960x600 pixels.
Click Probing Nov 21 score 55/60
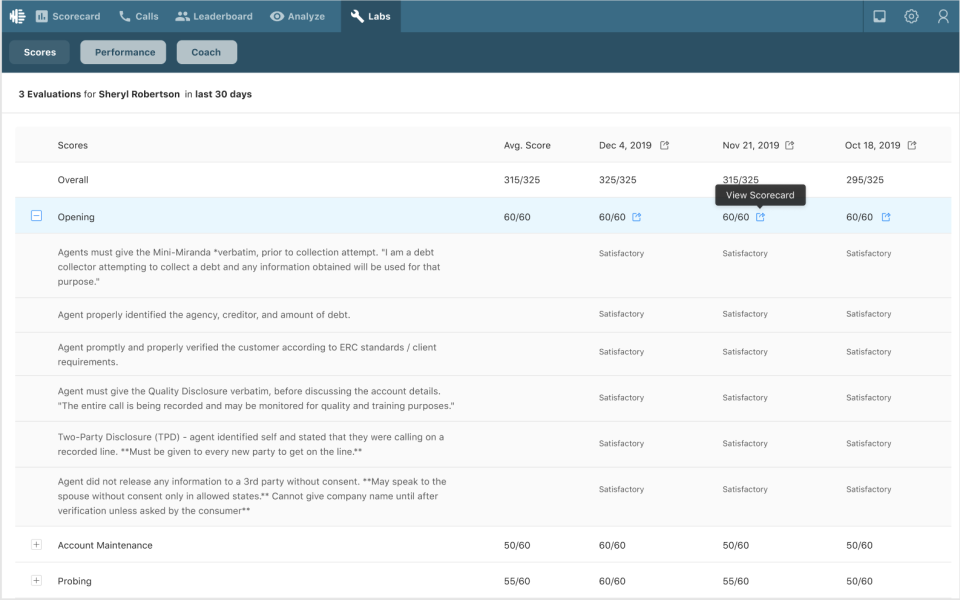735,581
